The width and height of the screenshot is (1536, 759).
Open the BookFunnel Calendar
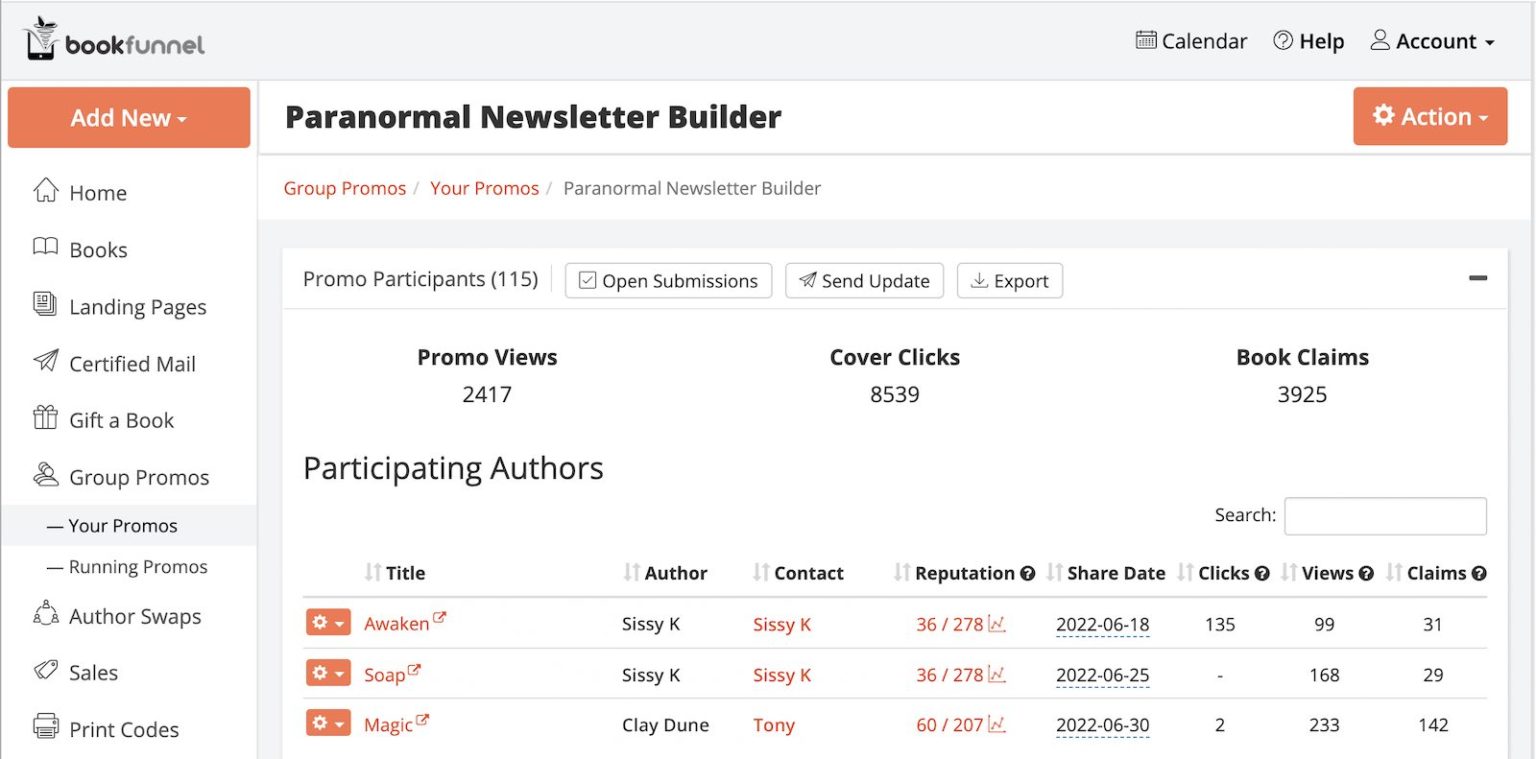point(1191,41)
